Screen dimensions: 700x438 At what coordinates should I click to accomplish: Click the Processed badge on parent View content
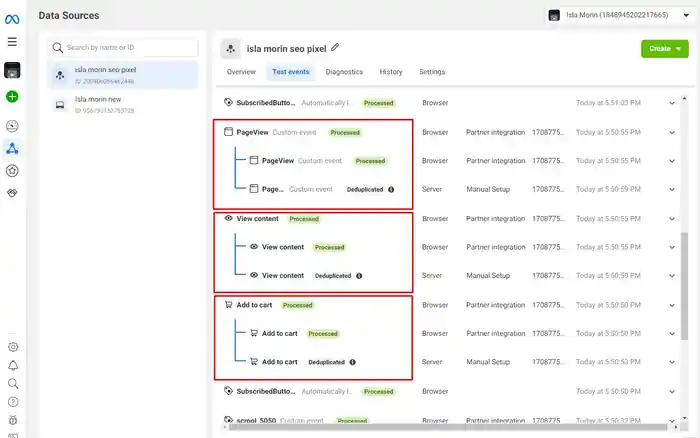pyautogui.click(x=304, y=219)
